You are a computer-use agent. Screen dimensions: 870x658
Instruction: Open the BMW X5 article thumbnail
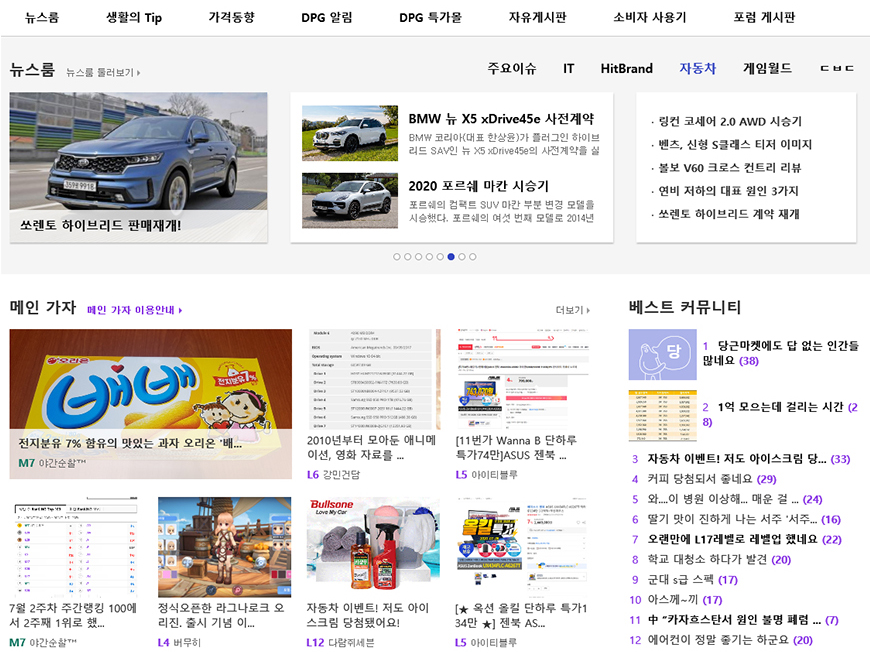(350, 133)
